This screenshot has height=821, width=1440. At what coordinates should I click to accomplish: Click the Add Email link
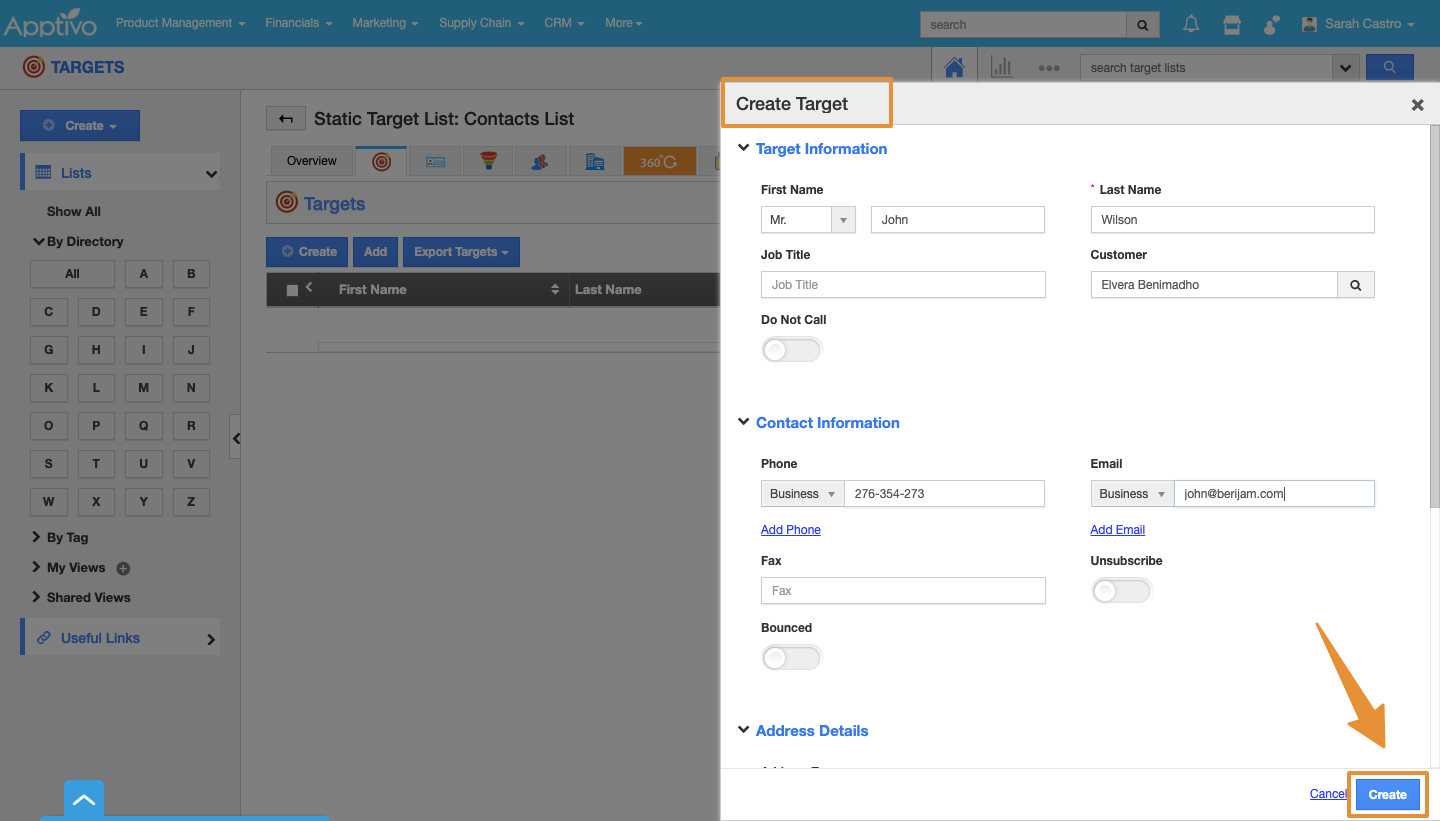pyautogui.click(x=1118, y=530)
